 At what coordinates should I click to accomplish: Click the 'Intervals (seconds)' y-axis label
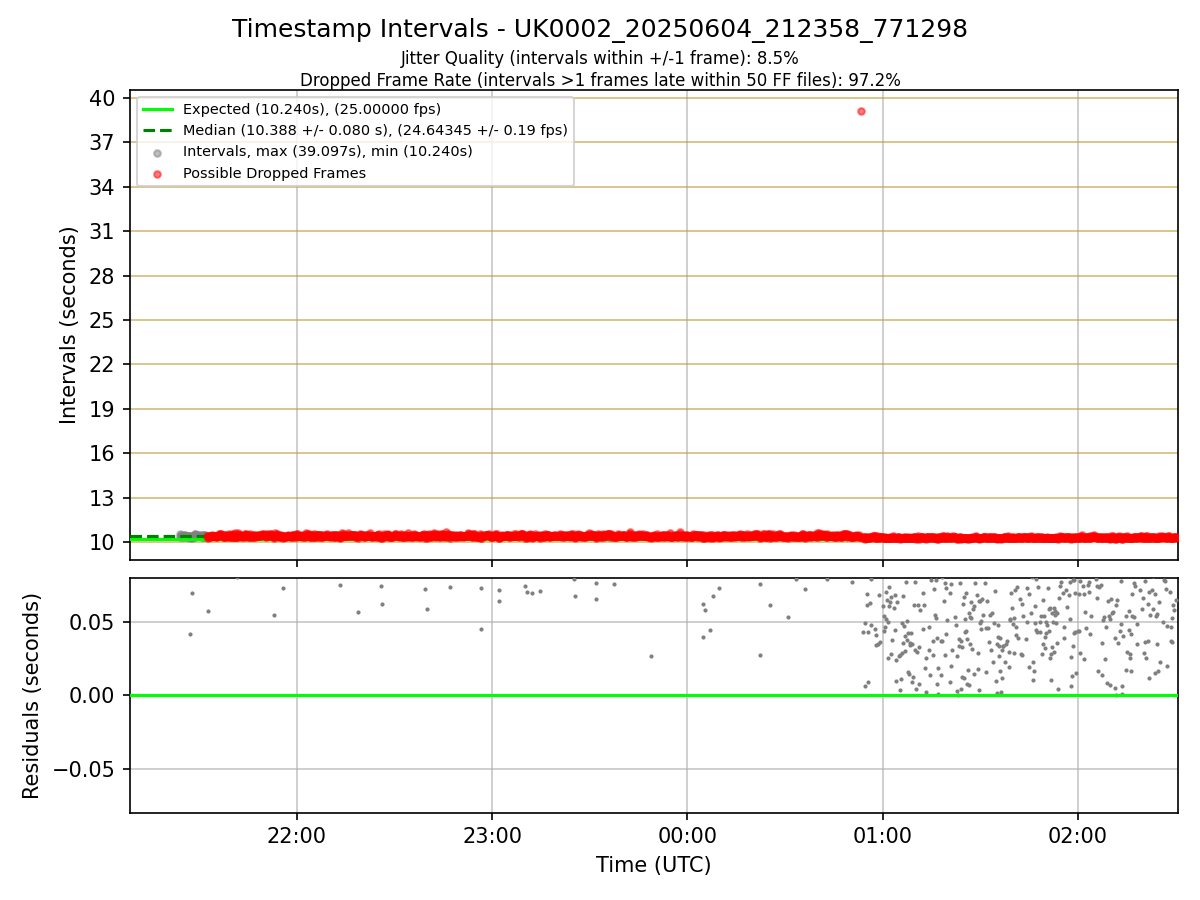tap(68, 325)
